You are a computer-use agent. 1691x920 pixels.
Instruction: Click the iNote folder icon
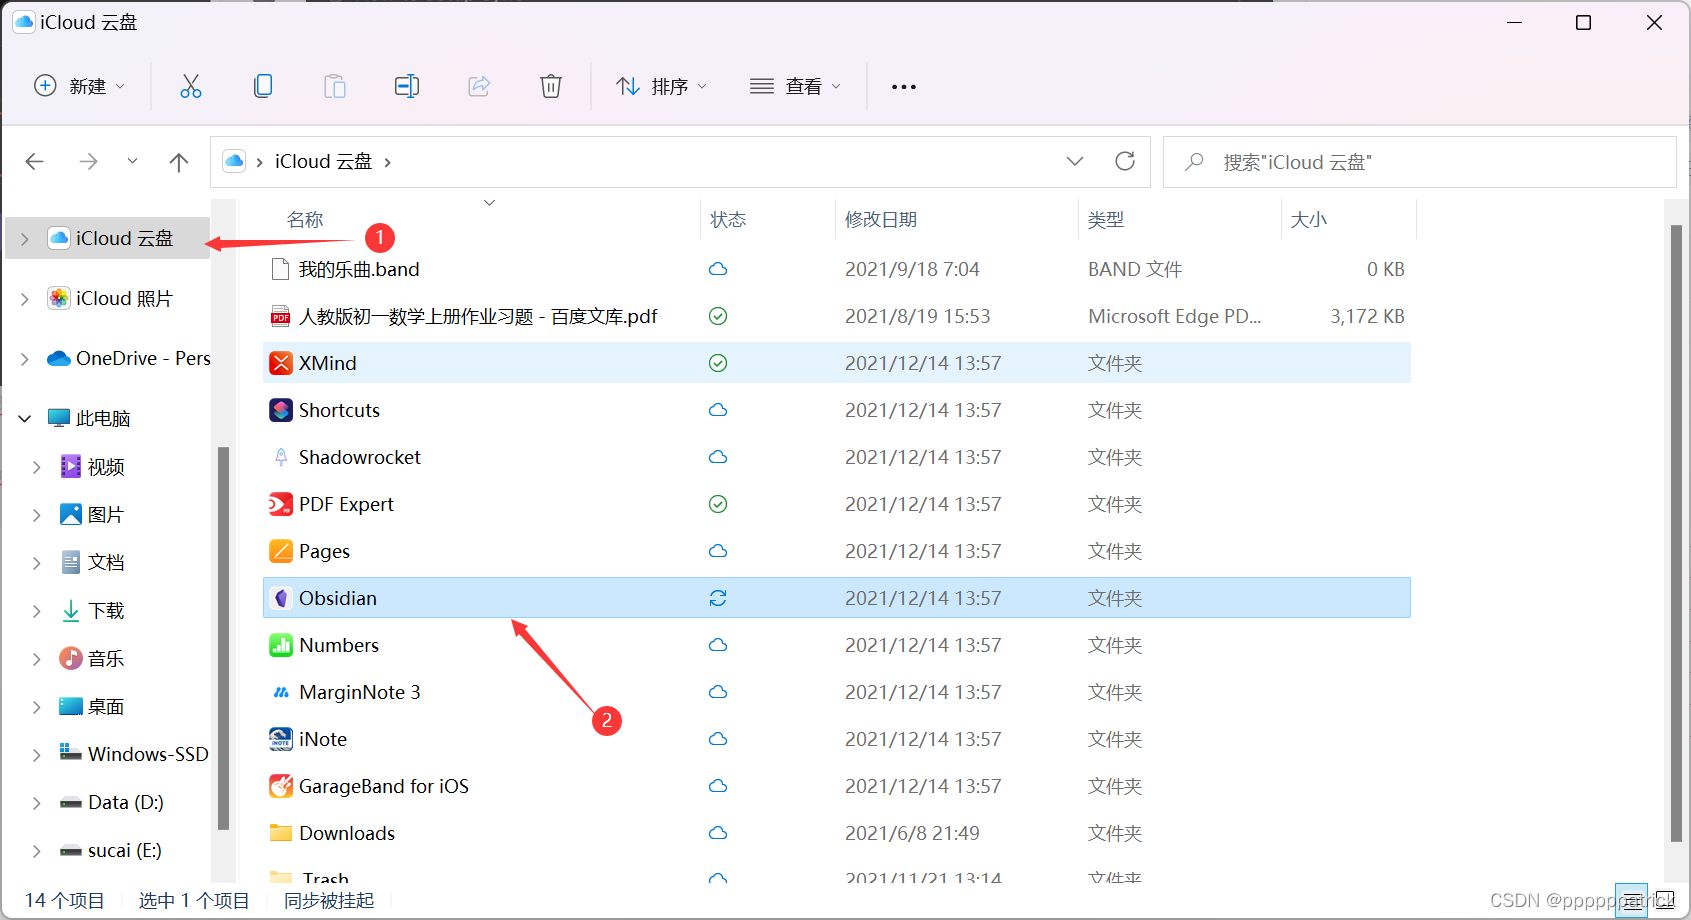(x=281, y=739)
